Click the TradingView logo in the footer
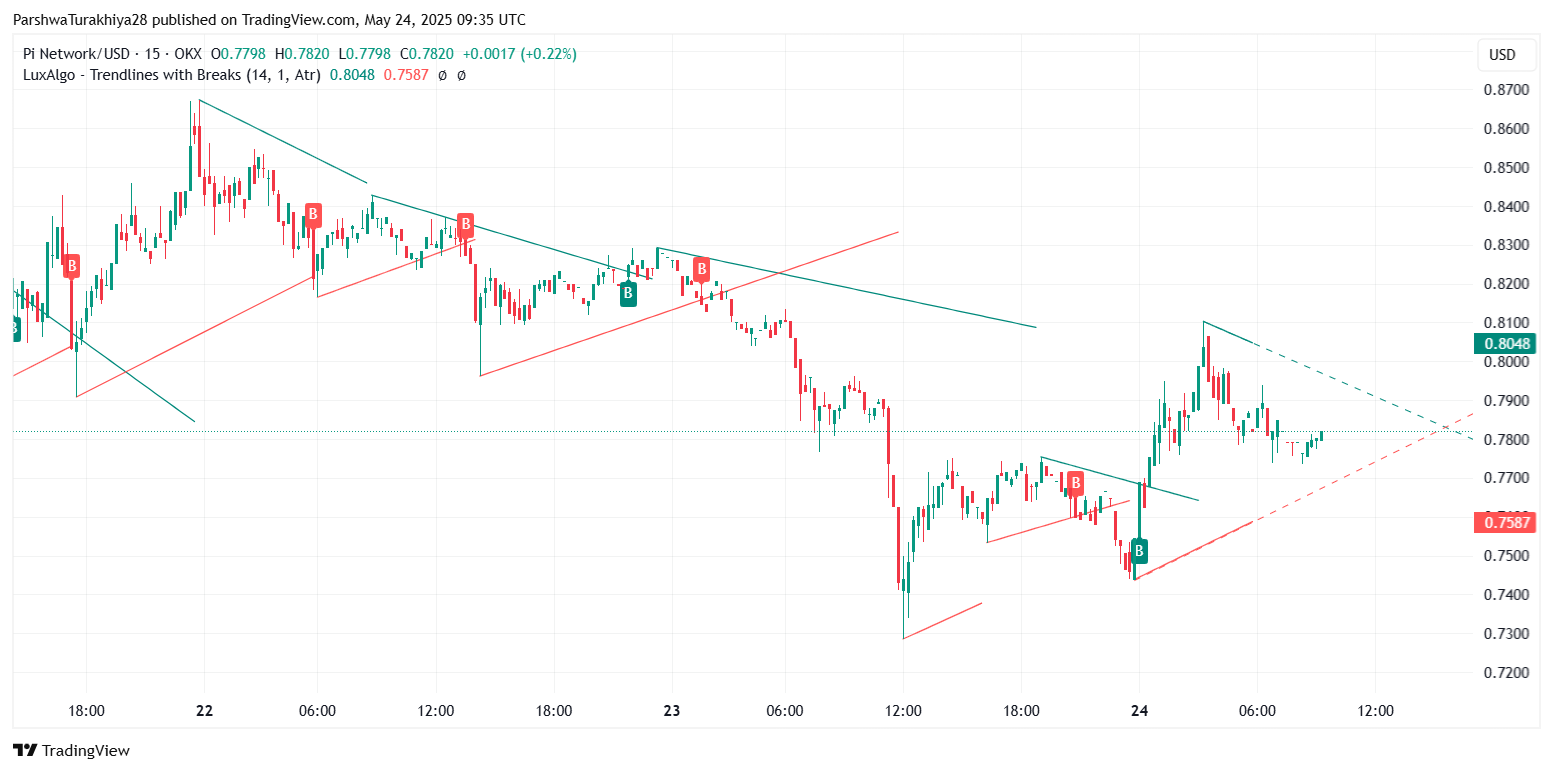This screenshot has height=772, width=1553. 71,750
